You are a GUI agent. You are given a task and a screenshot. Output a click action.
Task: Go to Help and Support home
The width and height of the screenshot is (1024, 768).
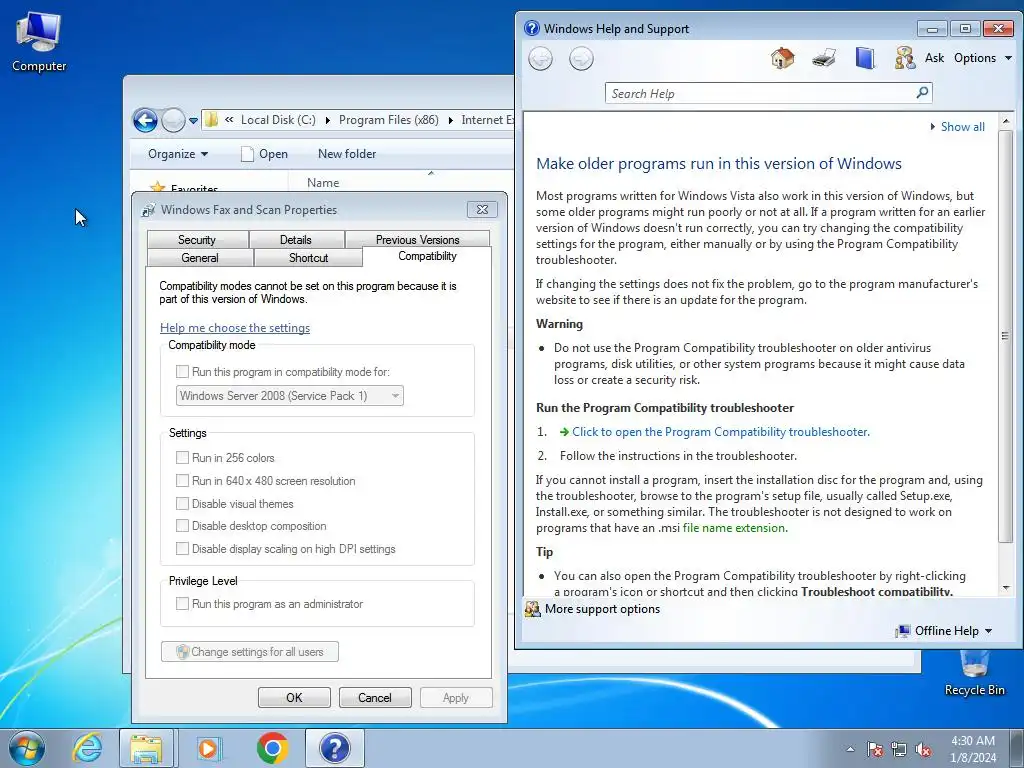[782, 58]
